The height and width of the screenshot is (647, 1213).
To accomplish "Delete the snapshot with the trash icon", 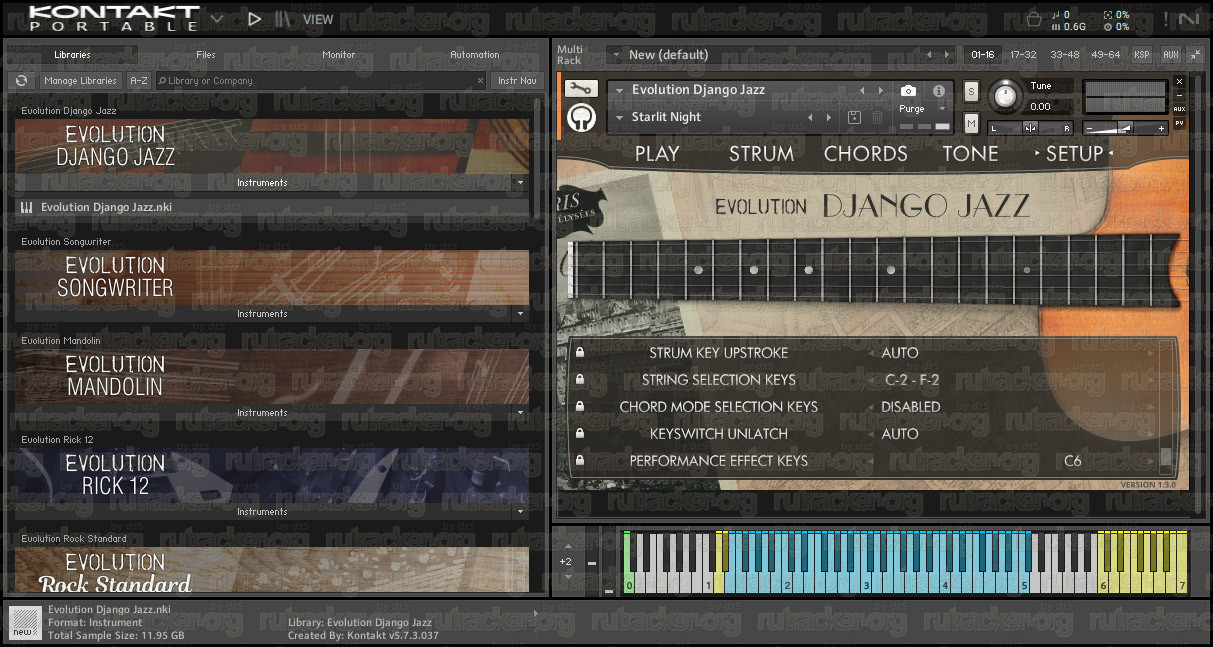I will coord(877,118).
